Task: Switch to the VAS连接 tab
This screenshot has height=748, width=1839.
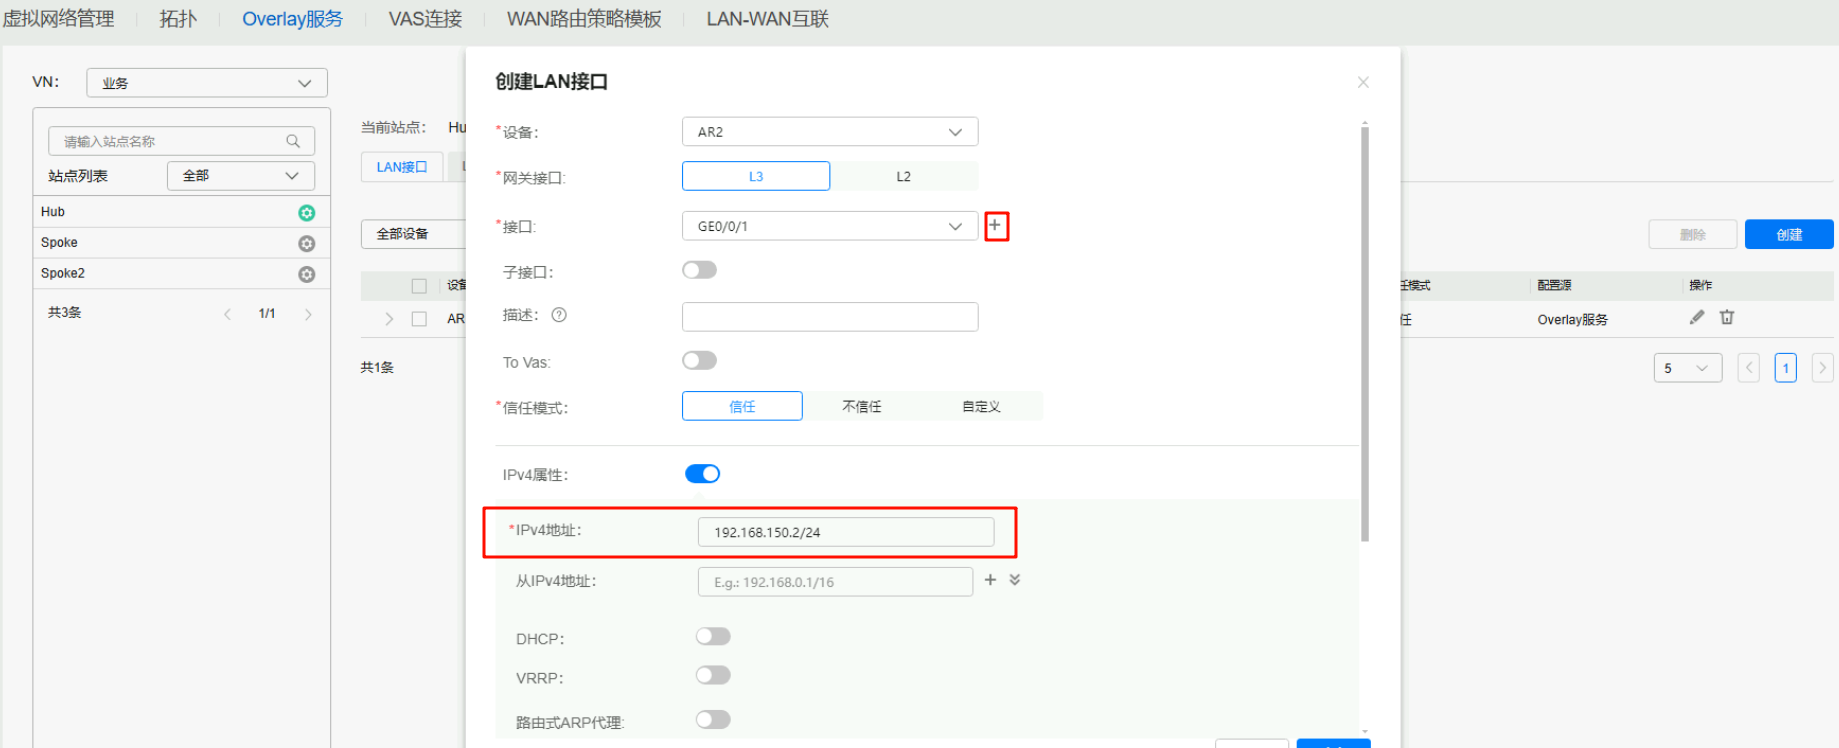Action: click(x=425, y=19)
